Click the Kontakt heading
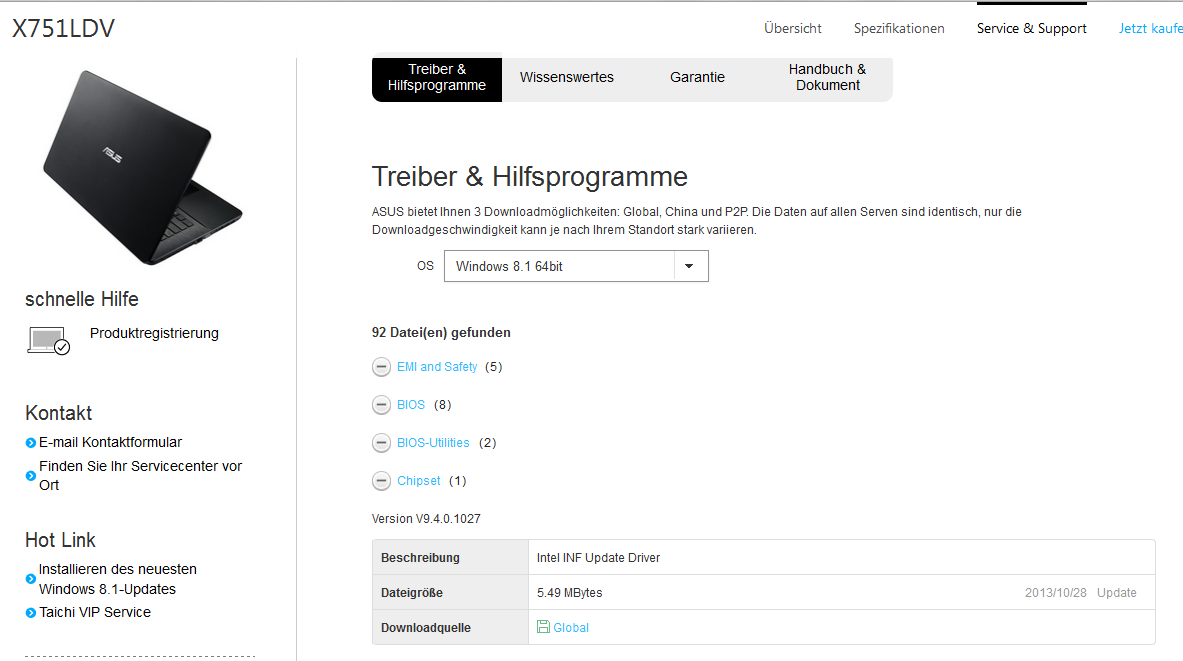 tap(58, 414)
